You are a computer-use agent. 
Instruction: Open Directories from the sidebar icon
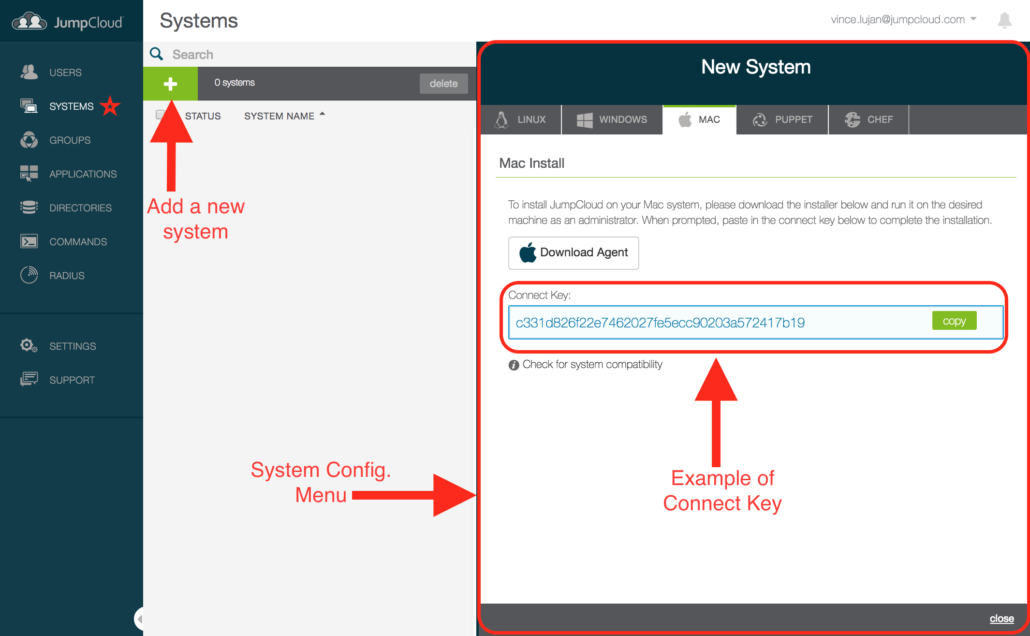pyautogui.click(x=29, y=208)
